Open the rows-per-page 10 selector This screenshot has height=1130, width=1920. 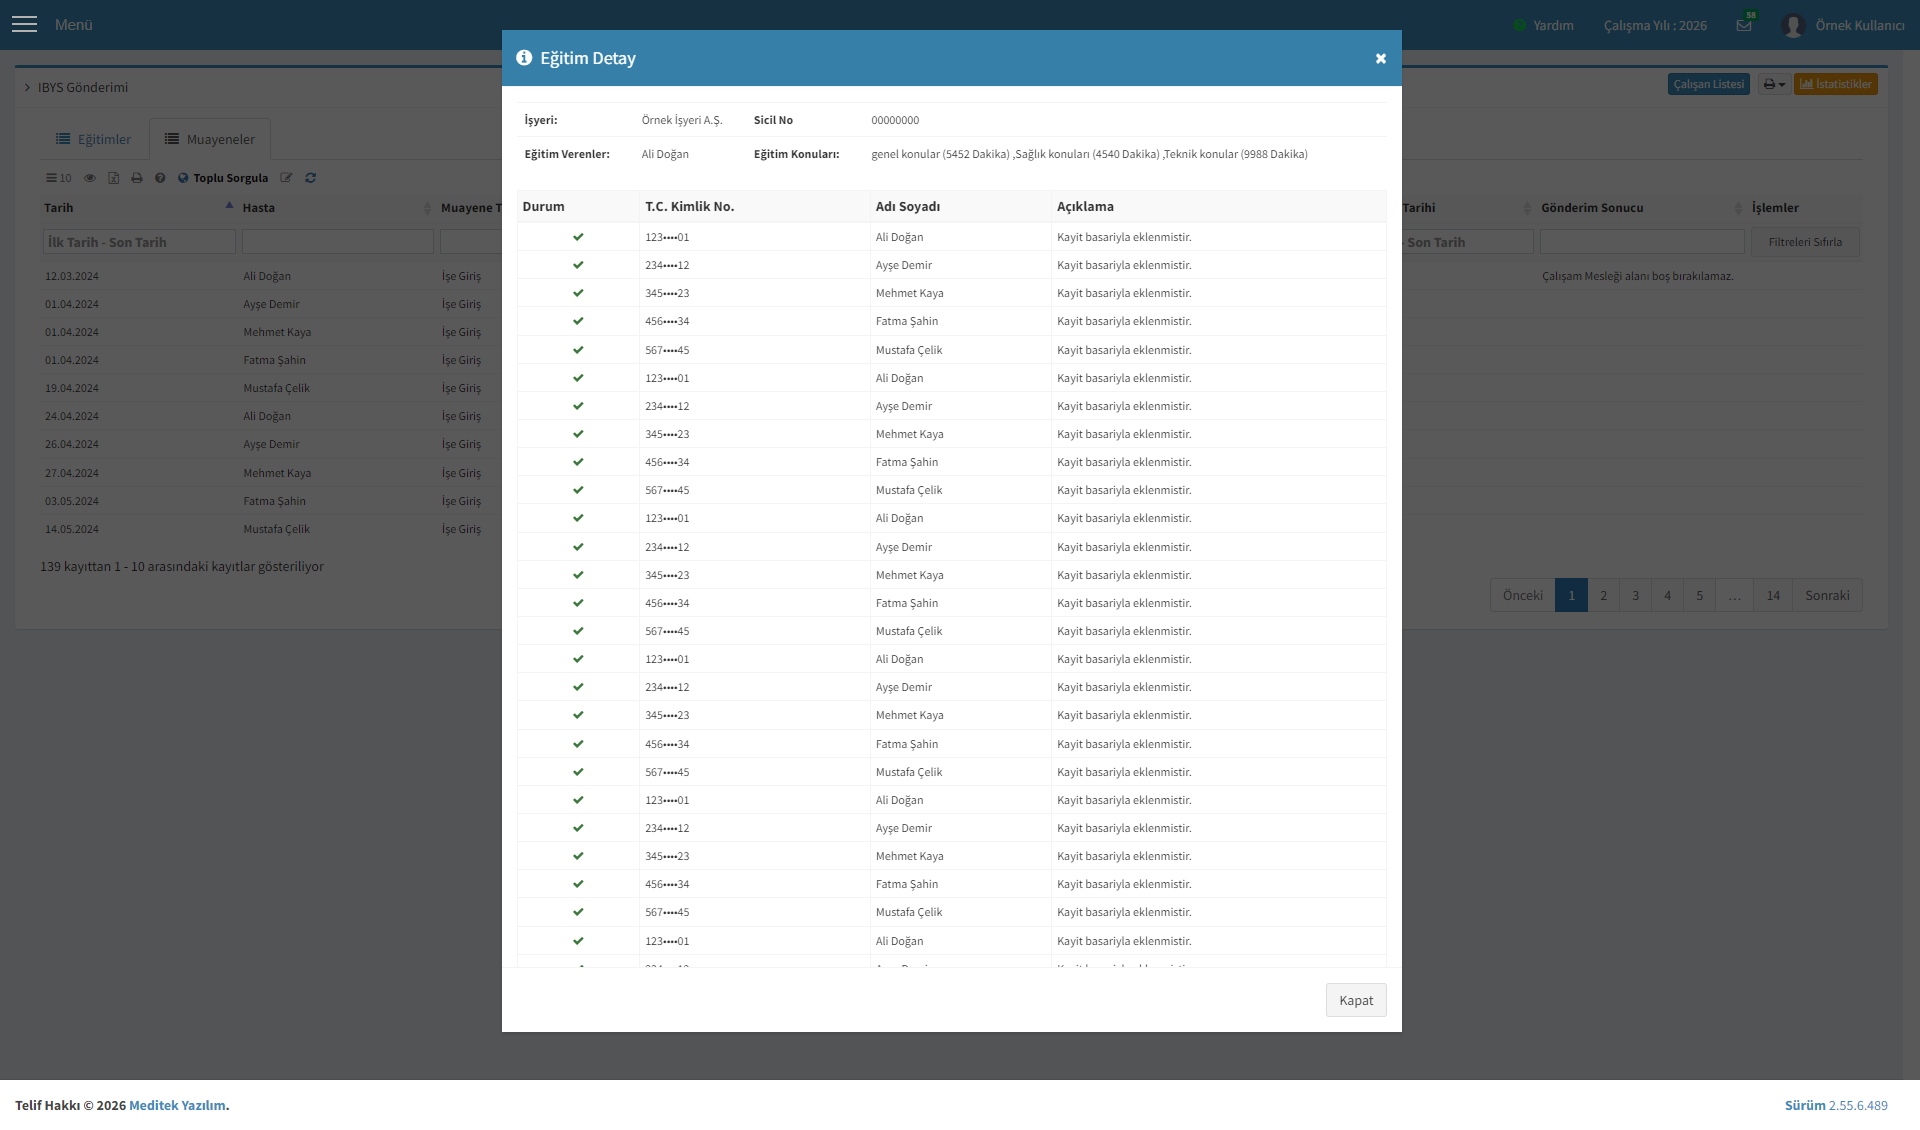pos(58,178)
